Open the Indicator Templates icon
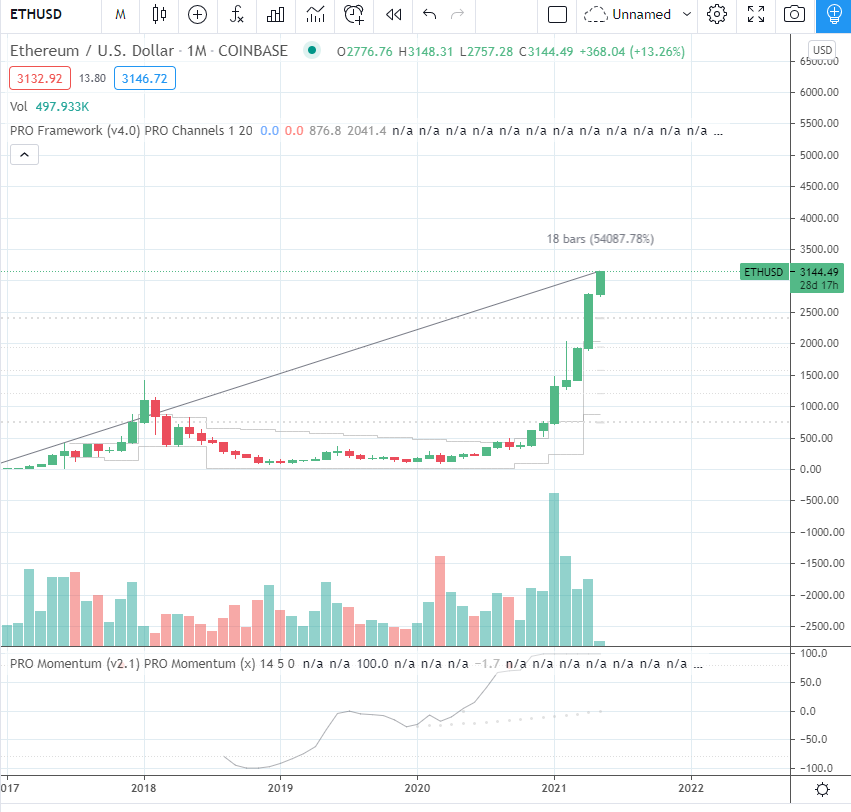The height and width of the screenshot is (812, 851). pyautogui.click(x=315, y=14)
